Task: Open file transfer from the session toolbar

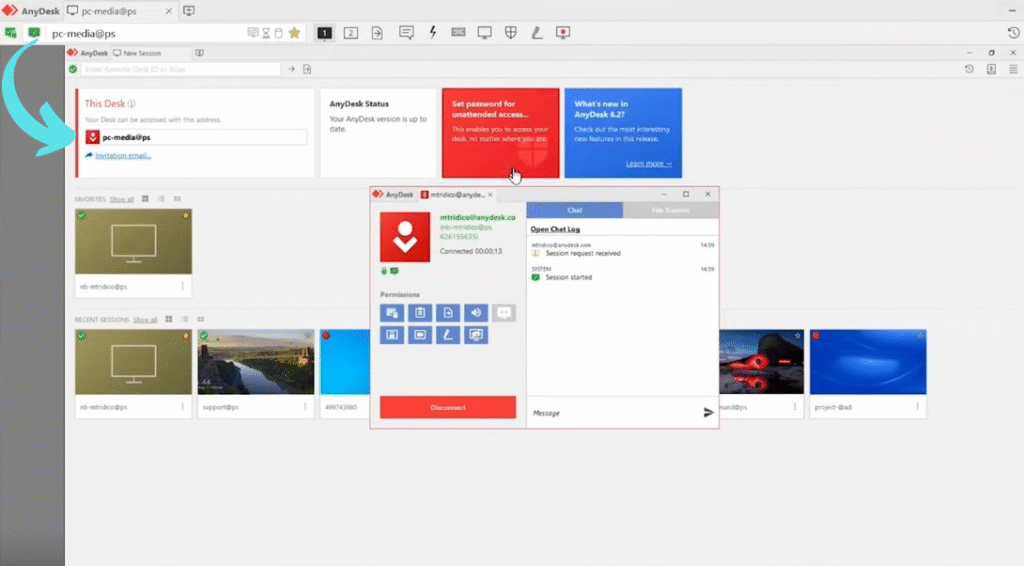Action: pos(377,33)
